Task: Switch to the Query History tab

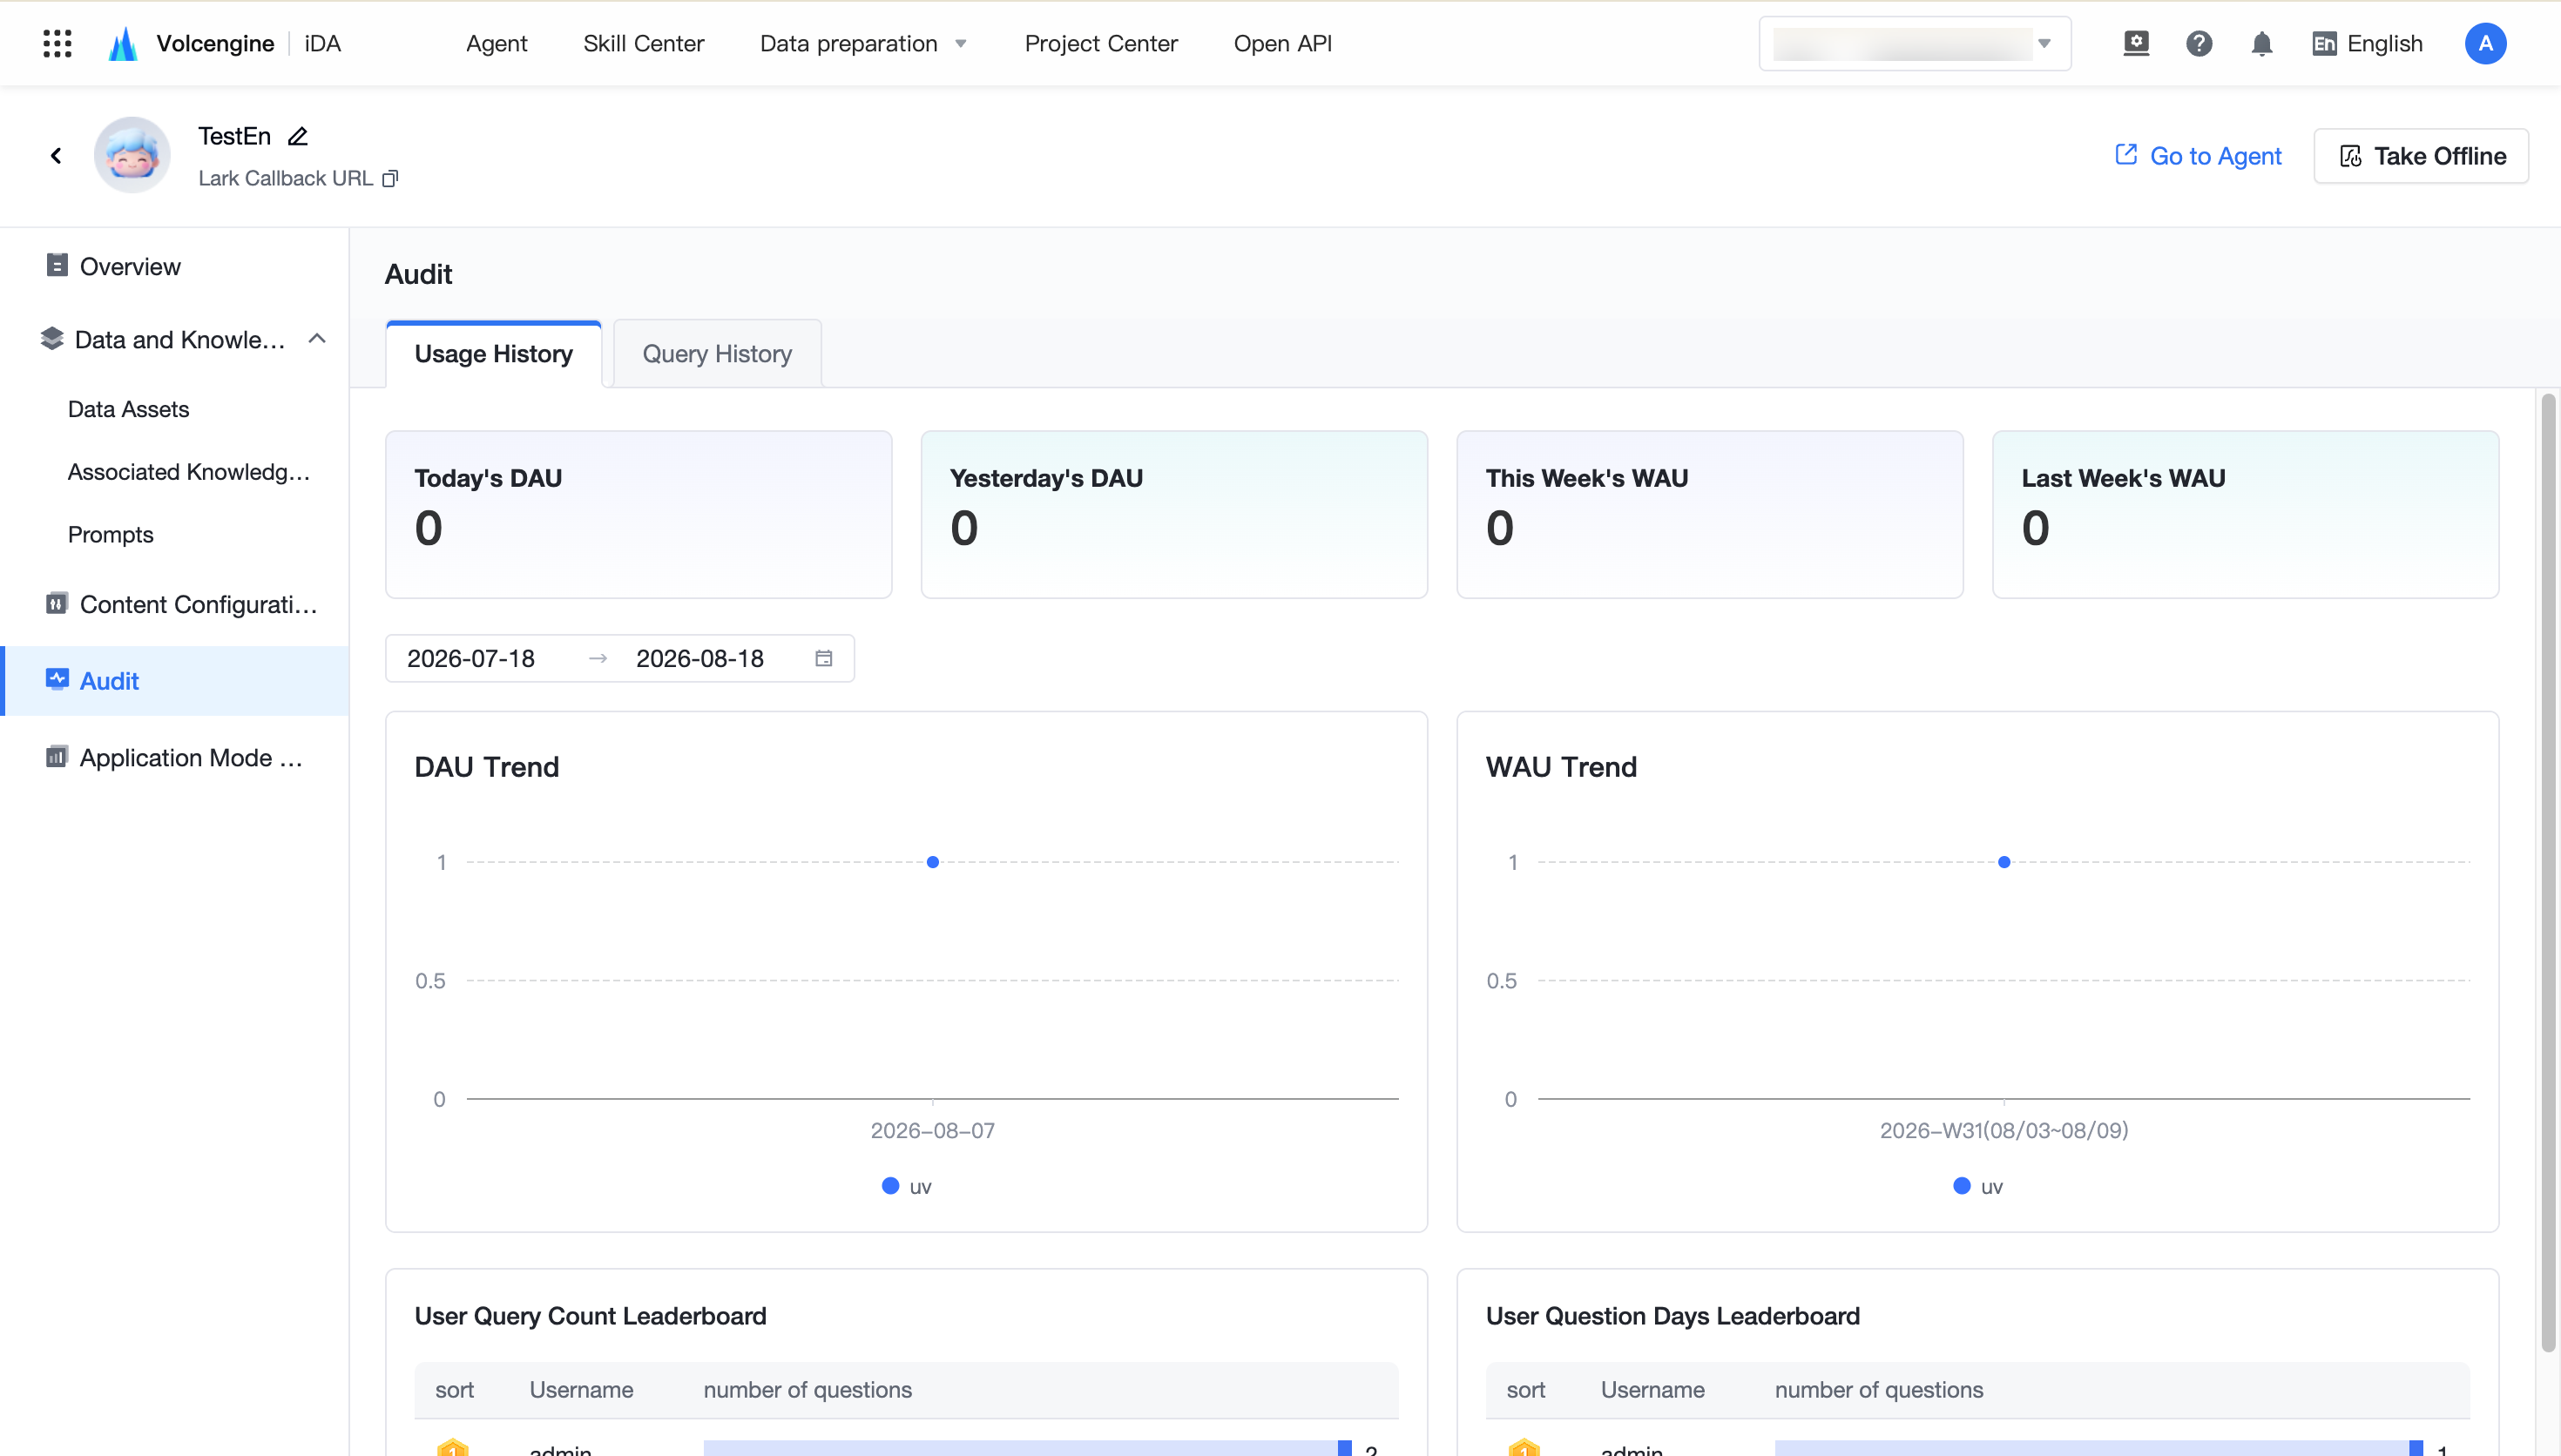Action: pyautogui.click(x=717, y=353)
